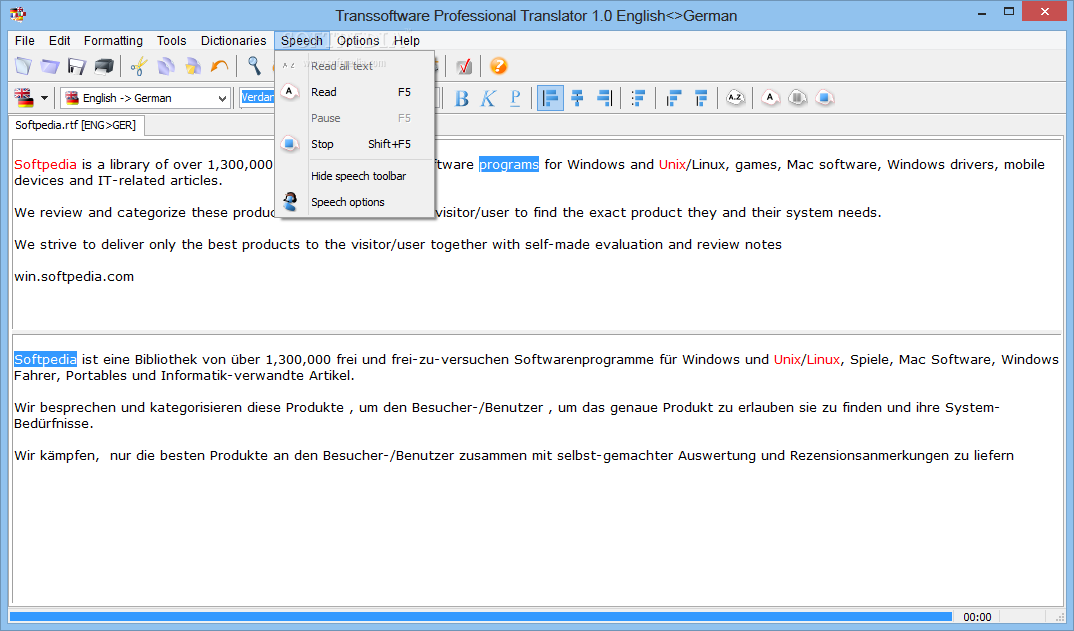Screen dimensions: 1074x631
Task: Click the increase indent icon
Action: (701, 98)
